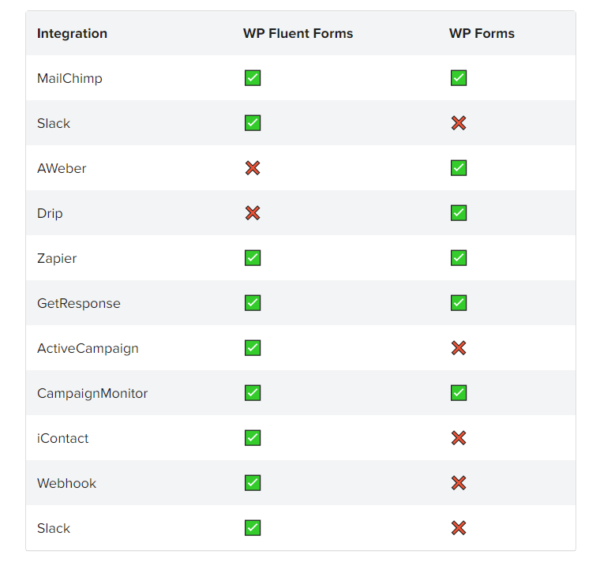Viewport: 600px width, 562px height.
Task: Click the MailChimp green checkmark under WP Forms
Action: 458,78
